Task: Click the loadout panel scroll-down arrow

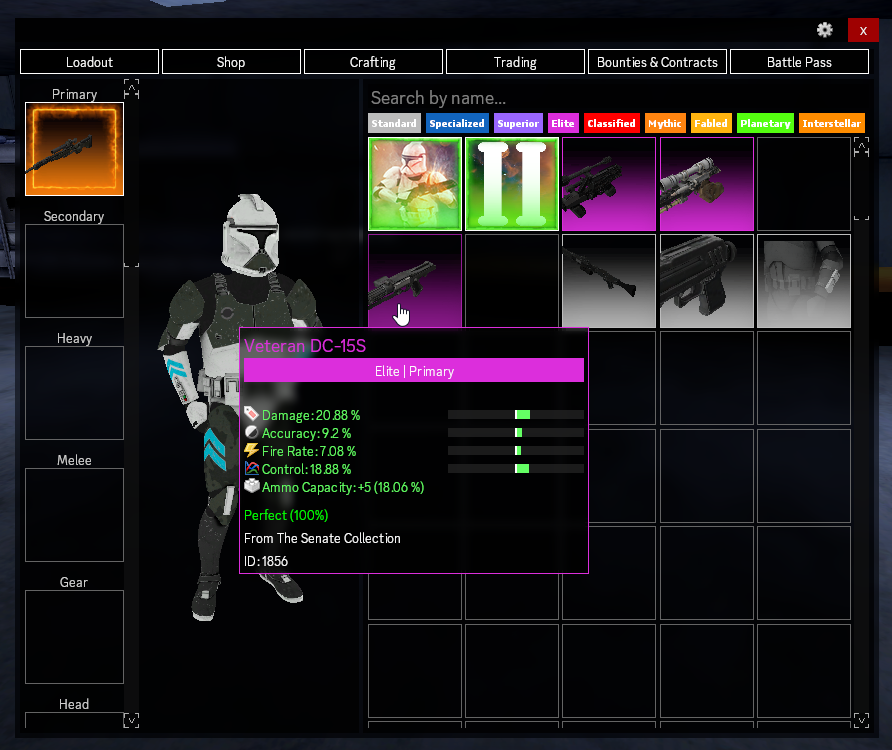Action: 131,720
